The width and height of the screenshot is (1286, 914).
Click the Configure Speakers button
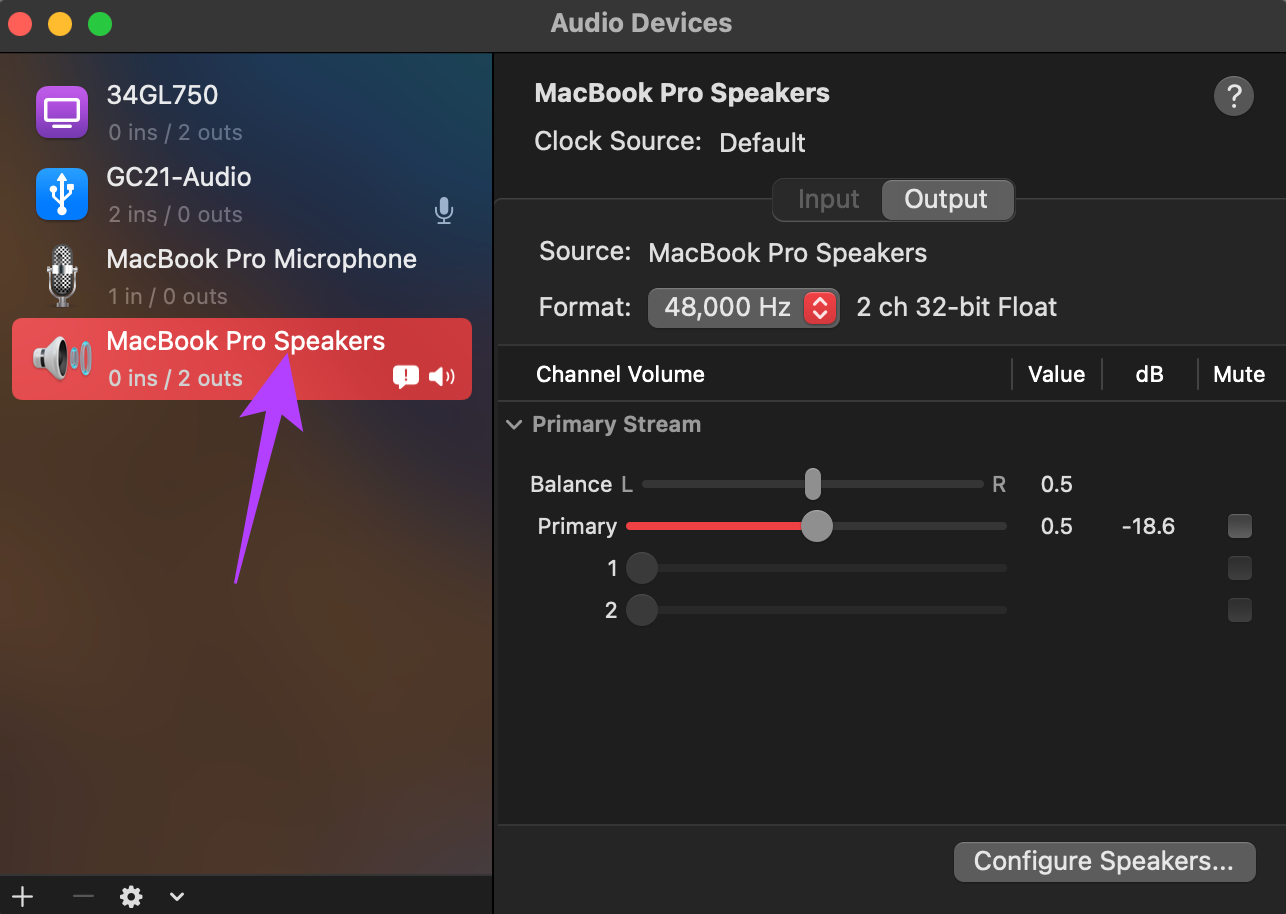[1104, 861]
